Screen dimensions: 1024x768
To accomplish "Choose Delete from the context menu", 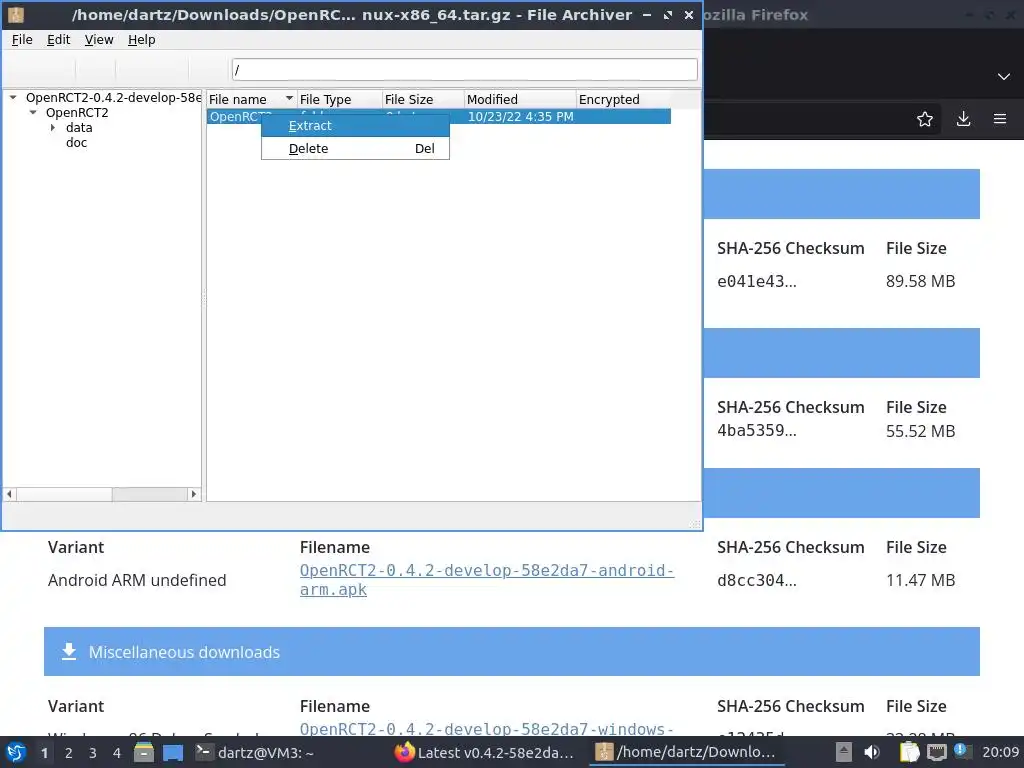I will click(x=355, y=148).
